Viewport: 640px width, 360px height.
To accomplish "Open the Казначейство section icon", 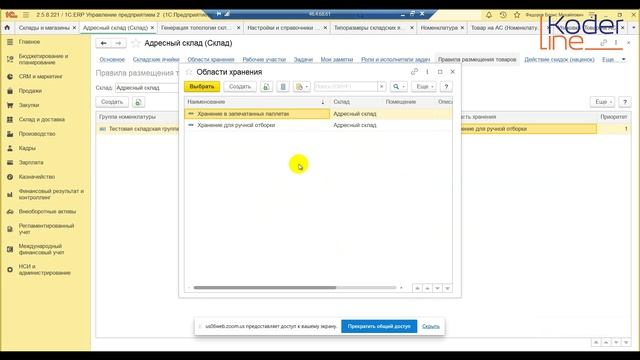I will click(10, 177).
